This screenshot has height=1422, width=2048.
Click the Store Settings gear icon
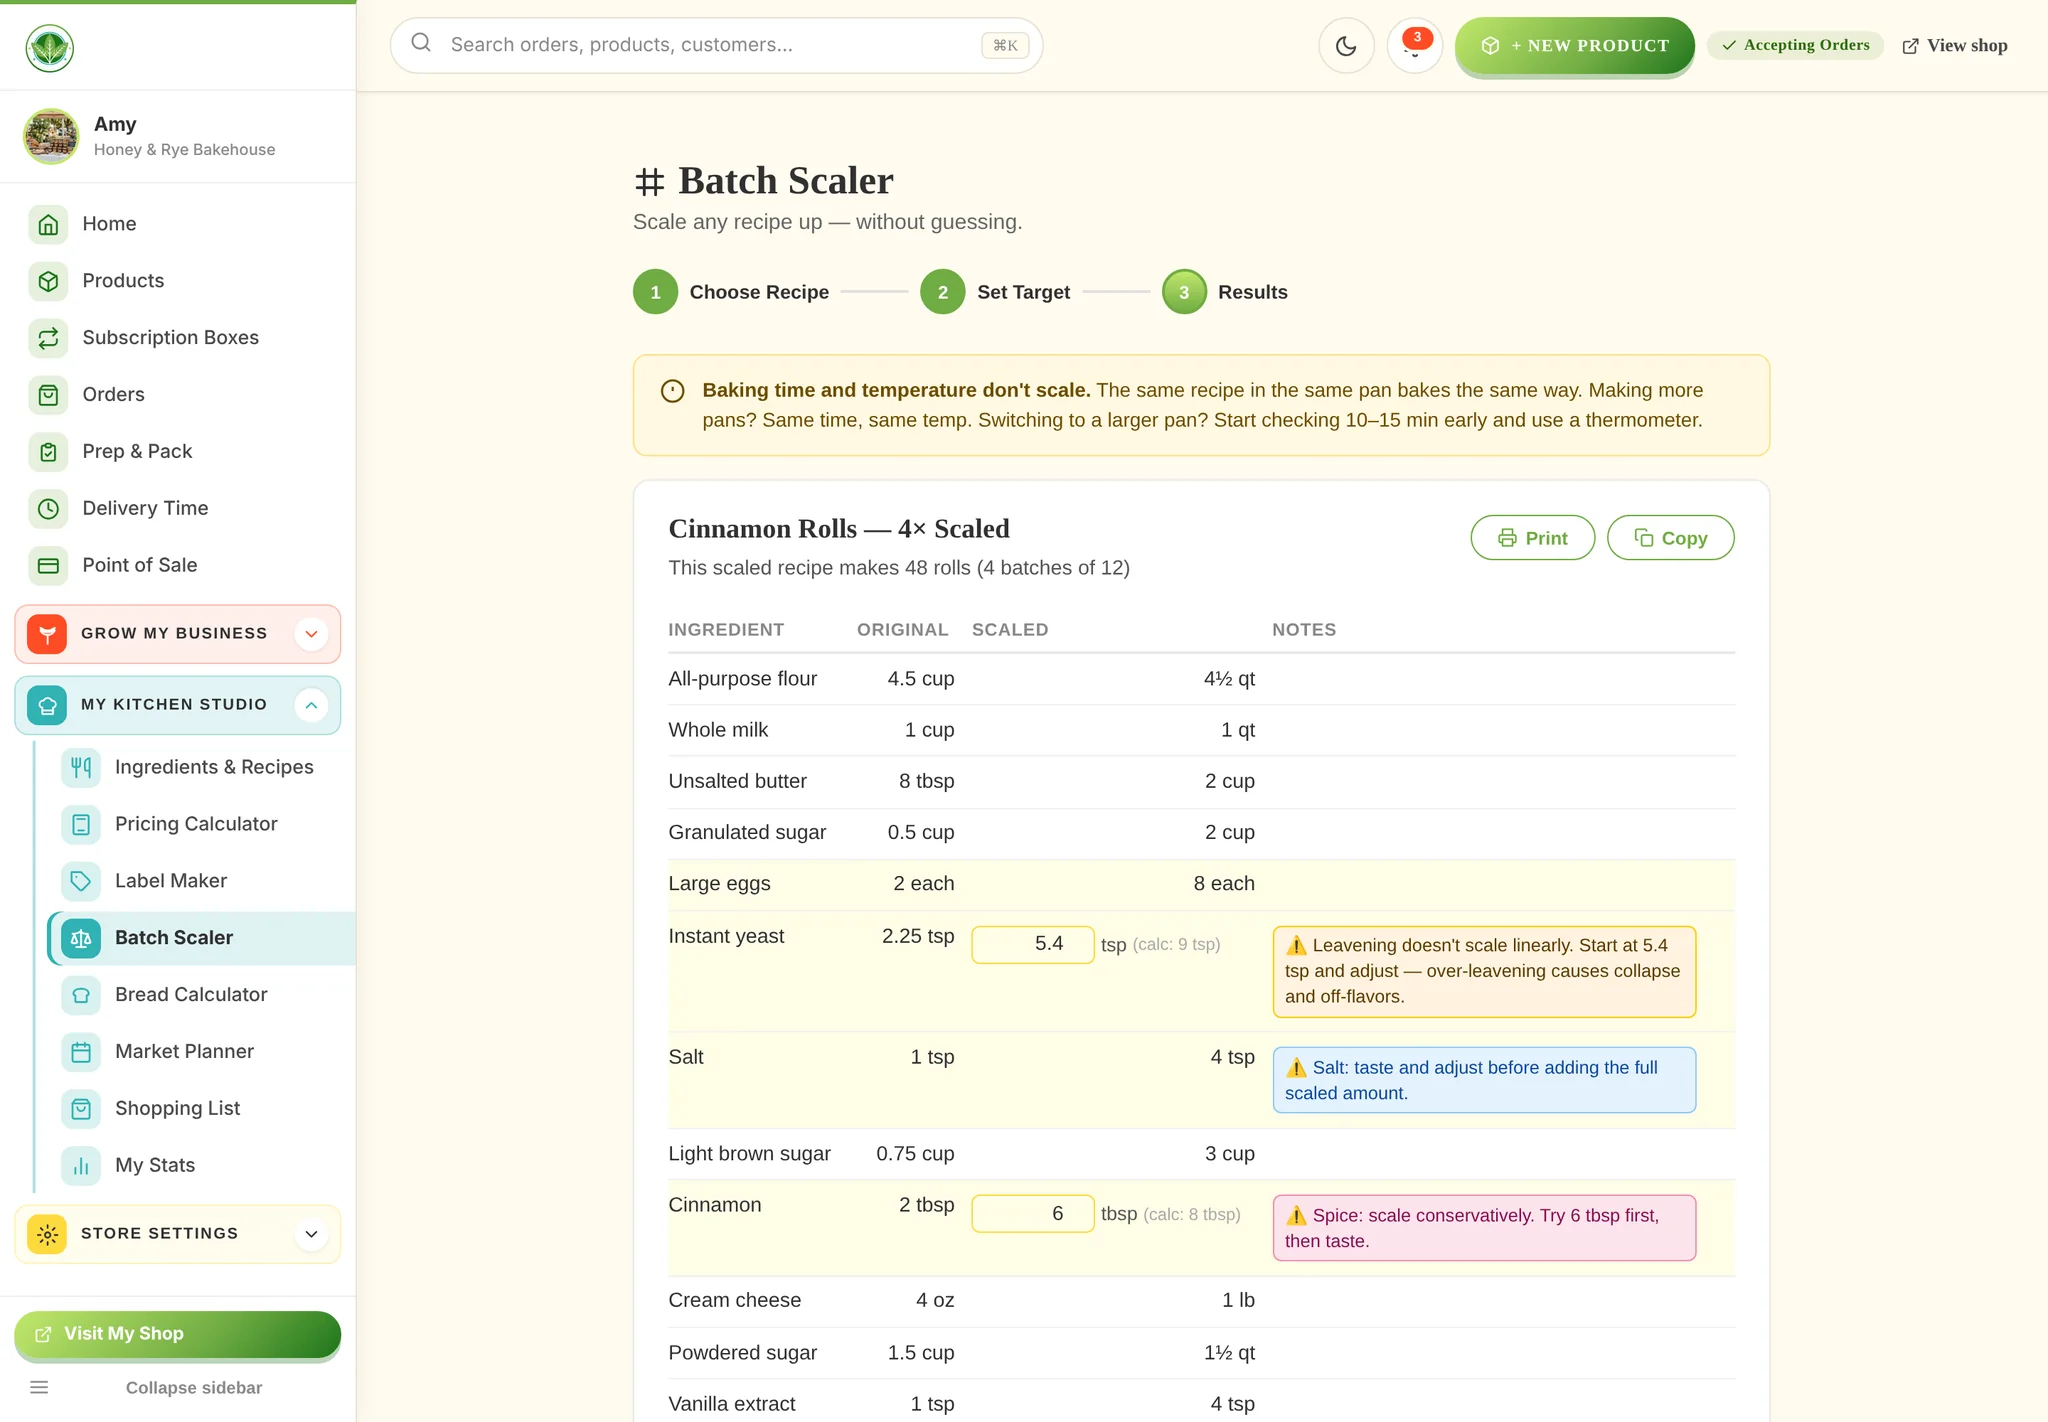47,1234
